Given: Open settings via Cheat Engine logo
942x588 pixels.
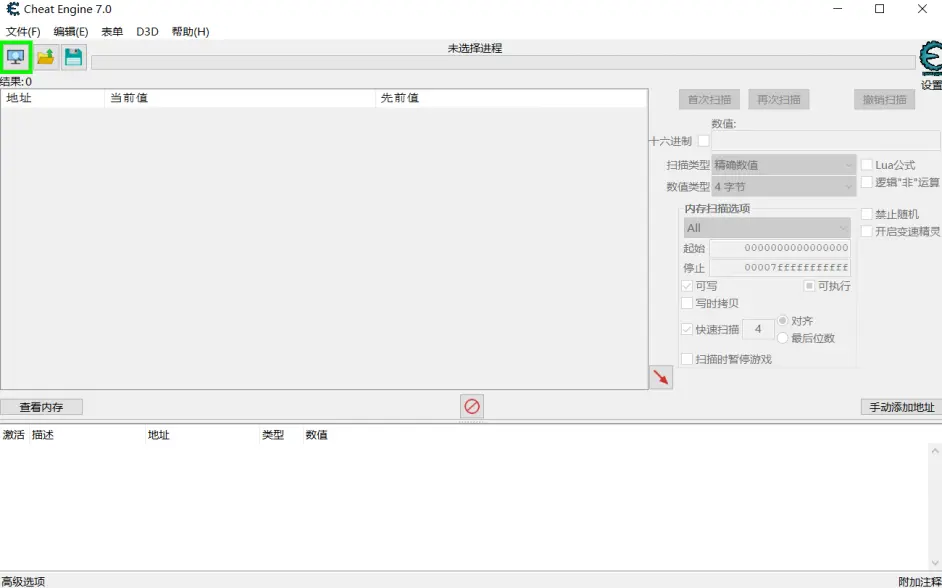Looking at the screenshot, I should coord(930,64).
